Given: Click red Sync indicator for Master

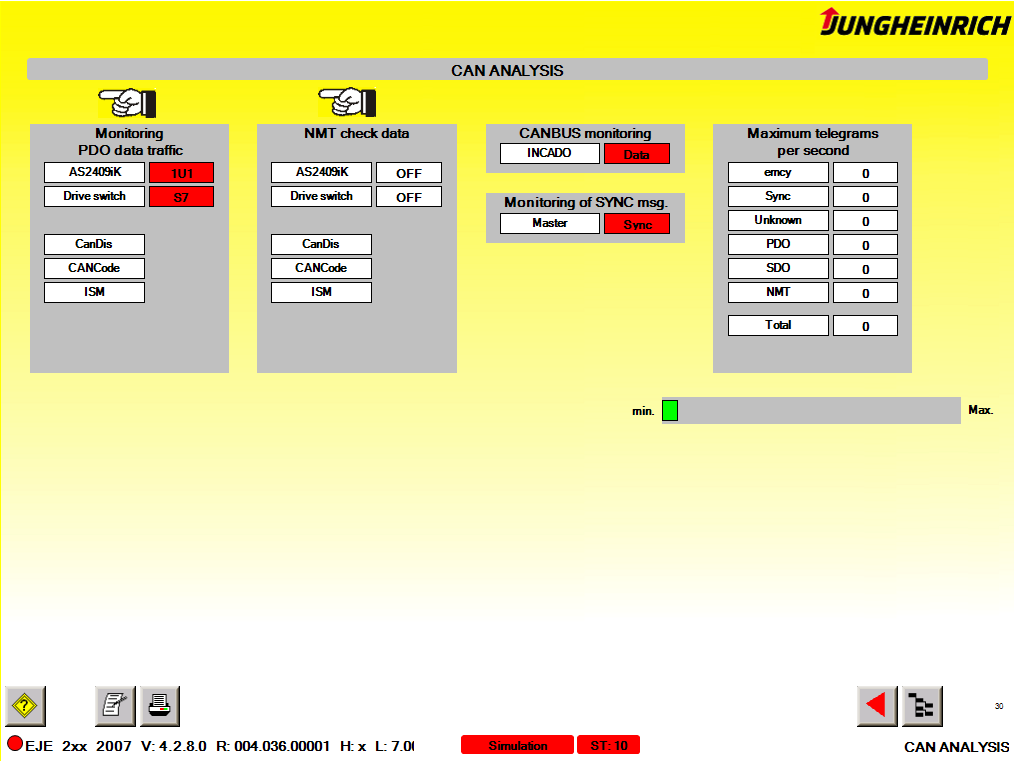Looking at the screenshot, I should pyautogui.click(x=637, y=224).
